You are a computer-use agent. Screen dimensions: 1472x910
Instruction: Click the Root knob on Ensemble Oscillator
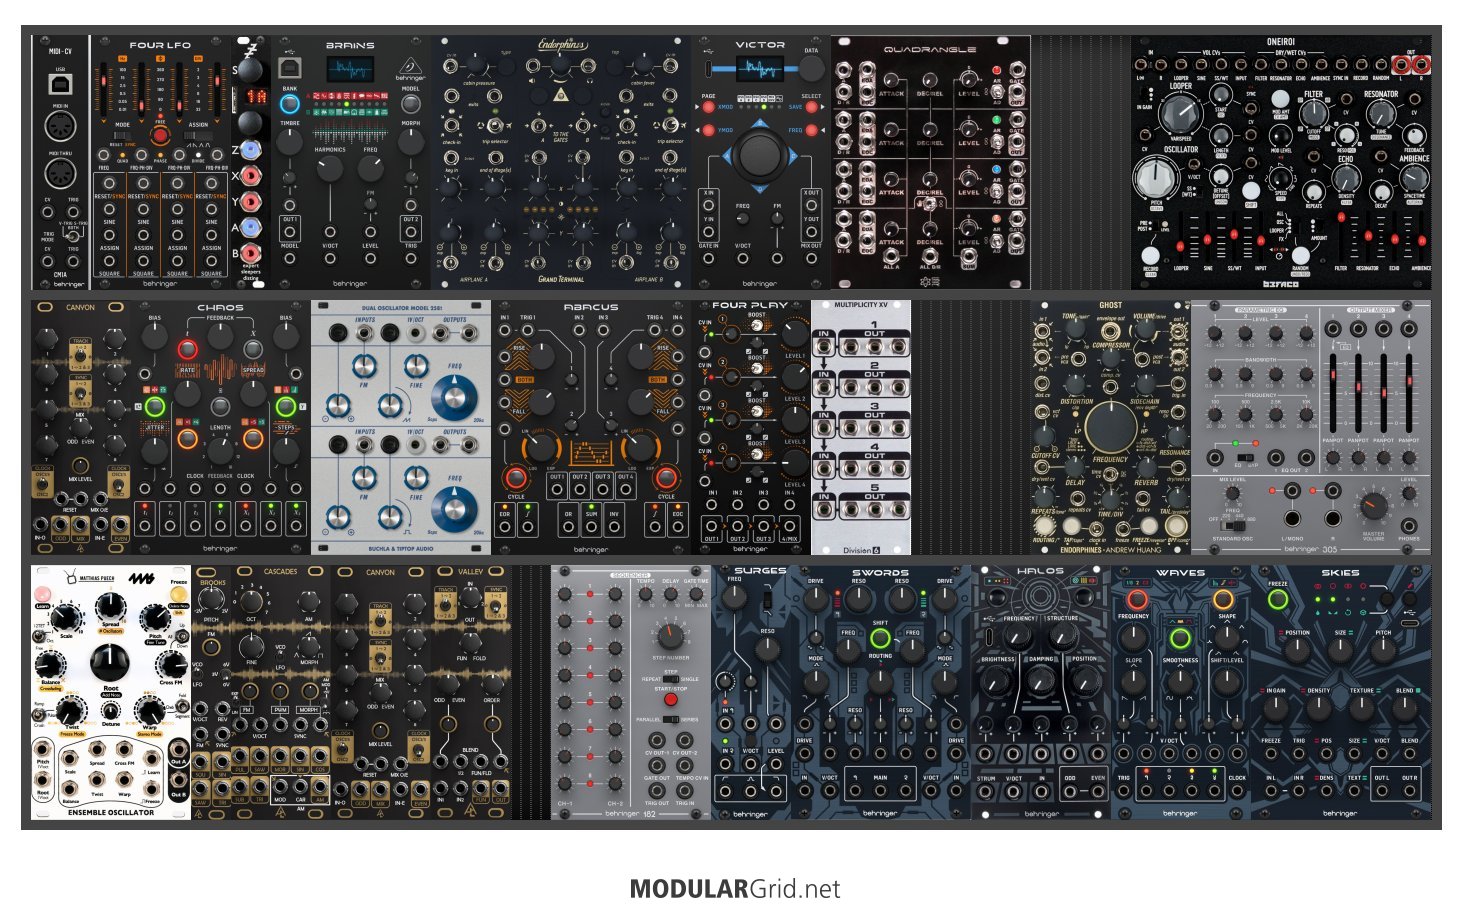tap(110, 662)
